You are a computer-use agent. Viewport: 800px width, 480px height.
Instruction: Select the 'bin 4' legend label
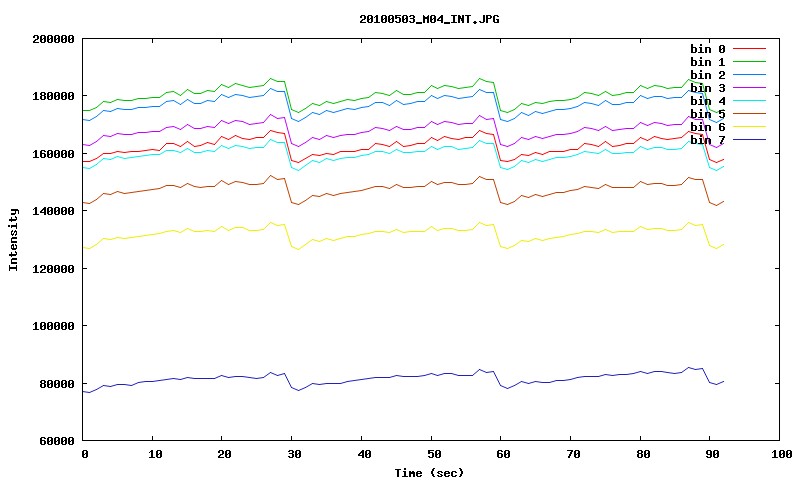click(708, 101)
